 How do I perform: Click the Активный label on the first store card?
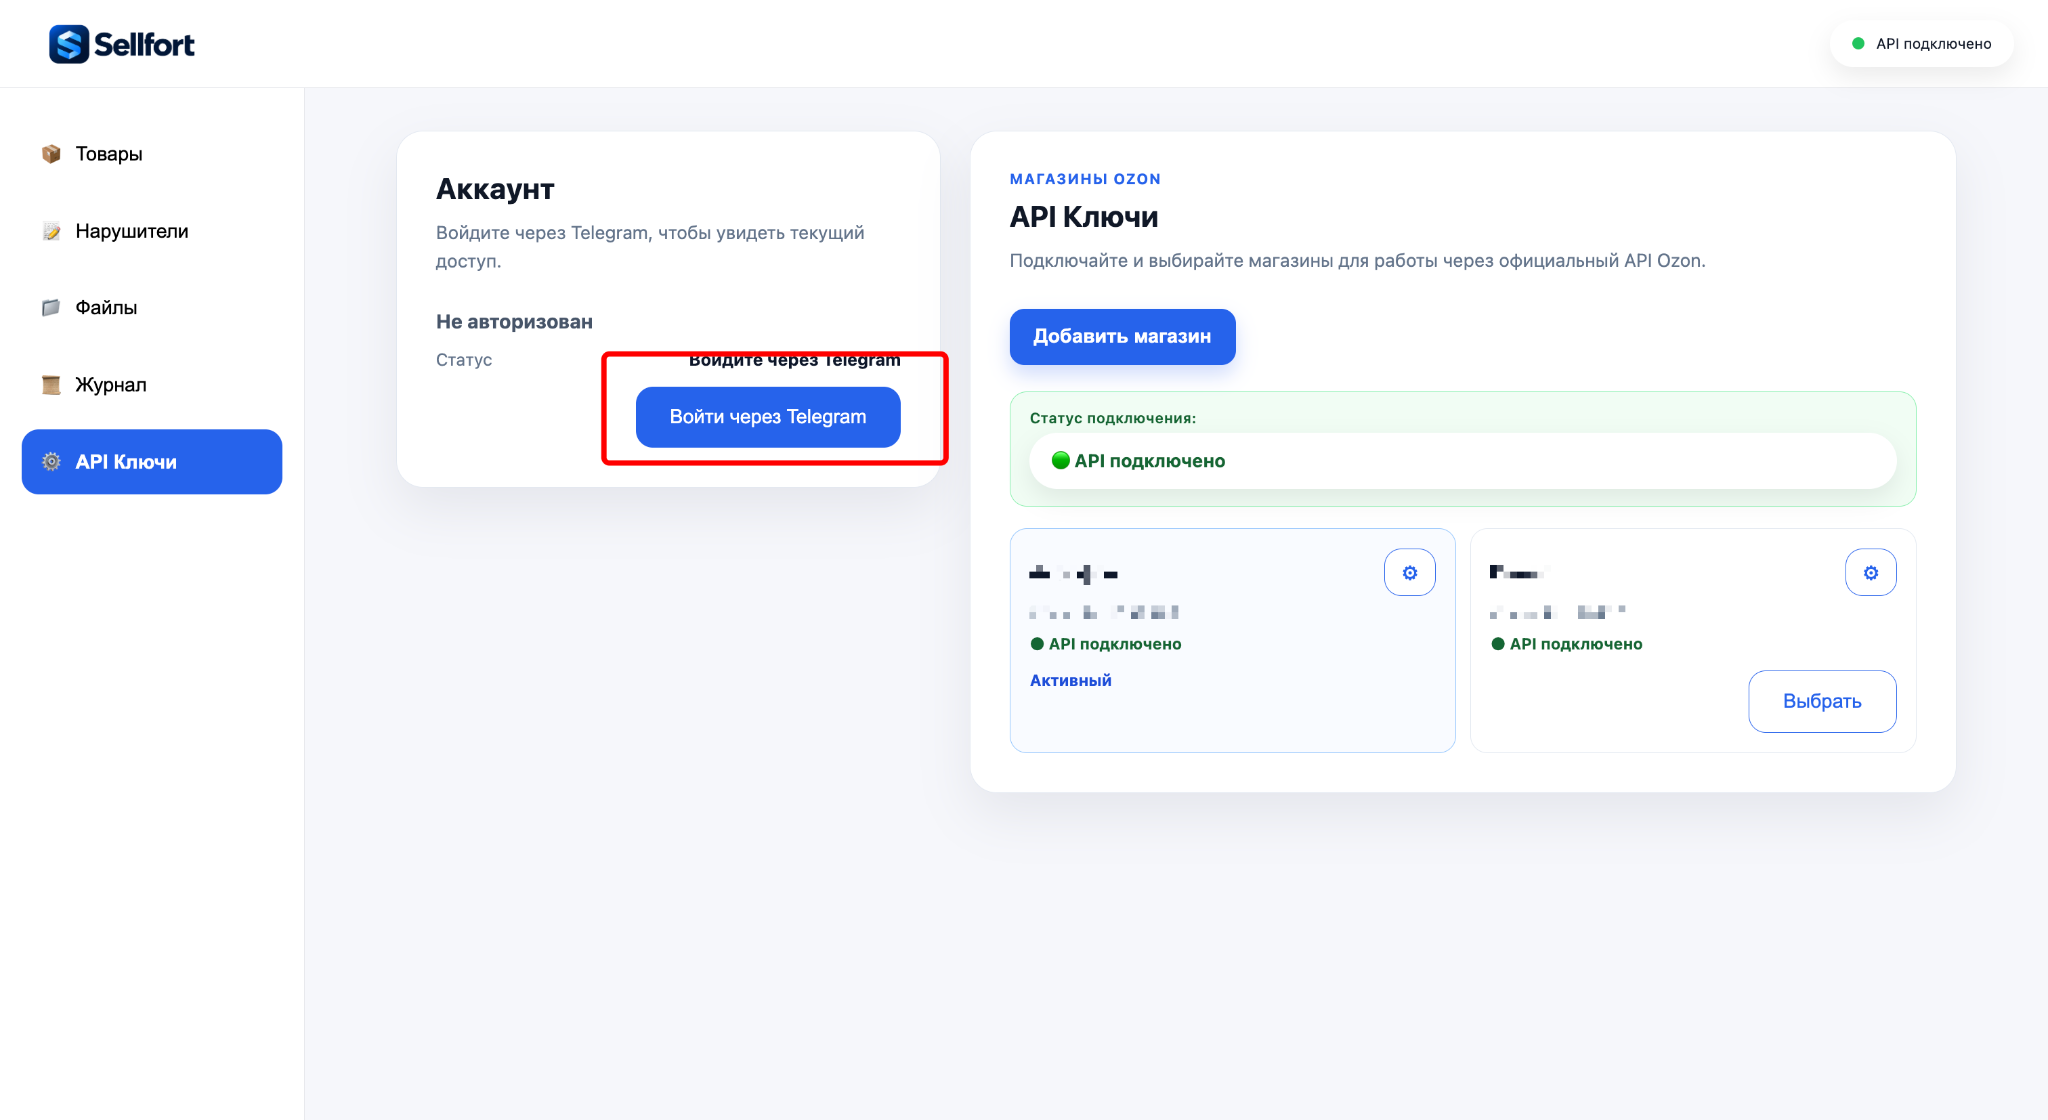coord(1071,680)
